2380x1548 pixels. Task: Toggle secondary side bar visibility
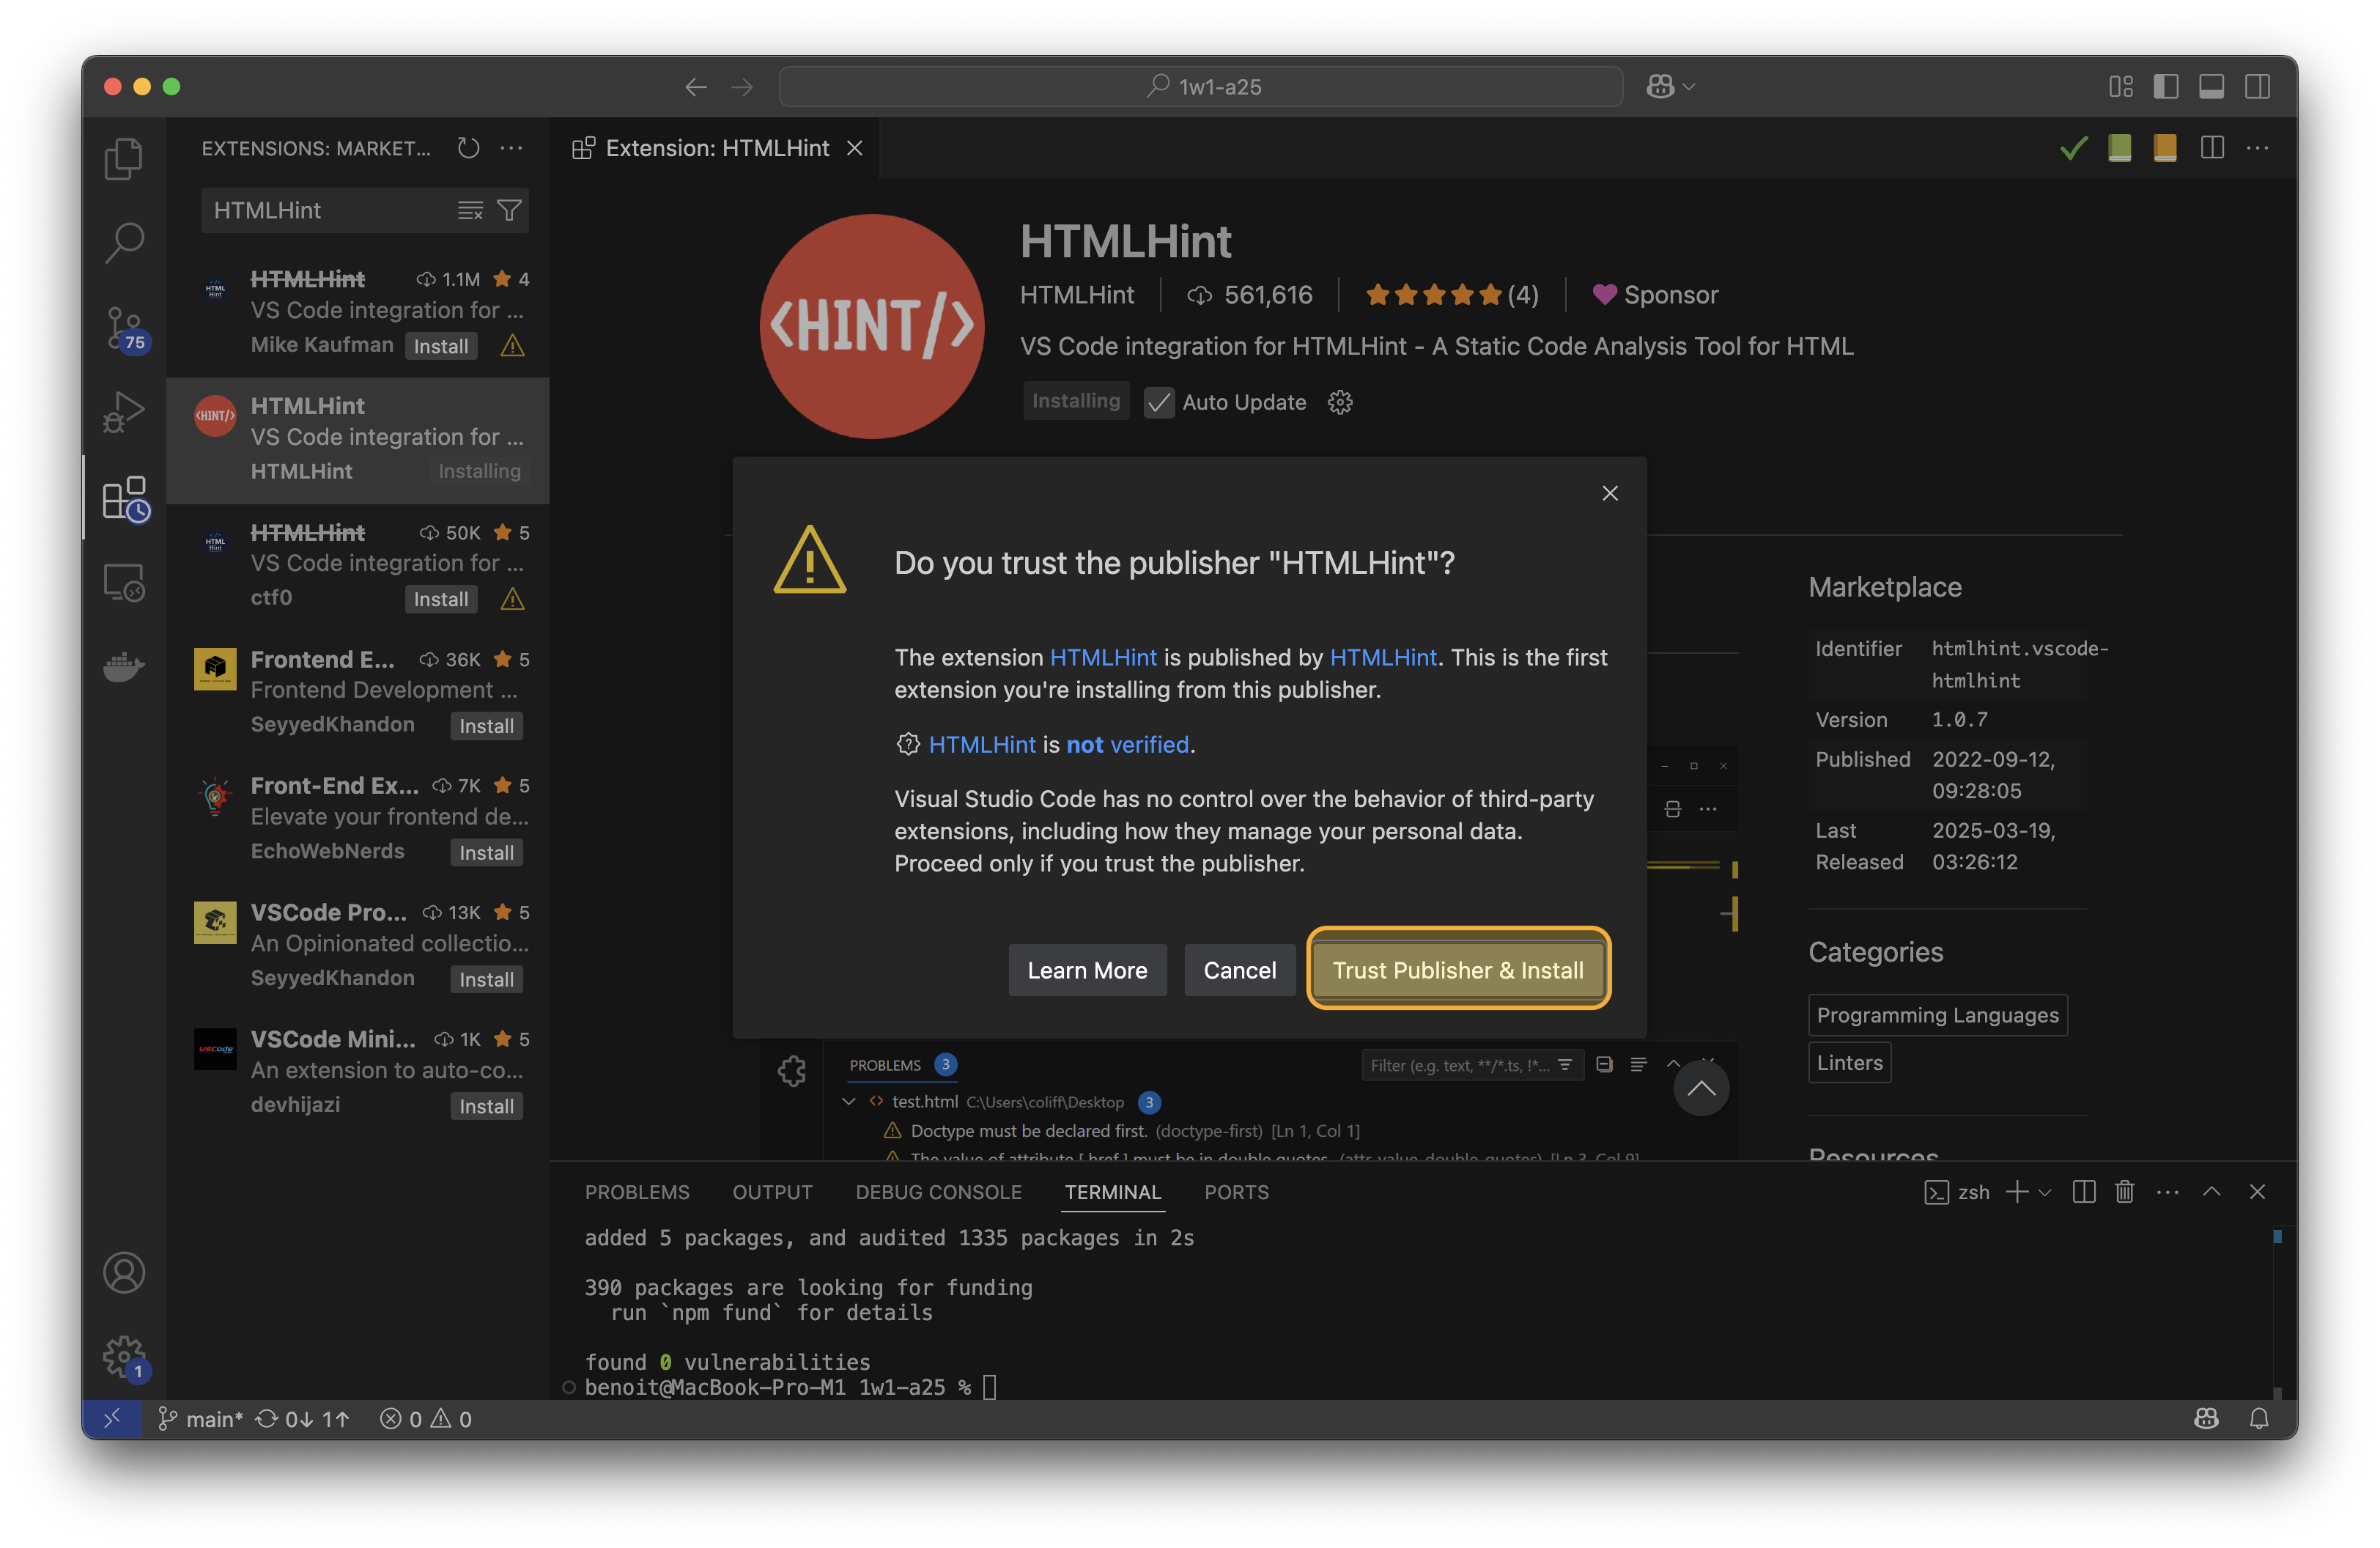tap(2258, 87)
